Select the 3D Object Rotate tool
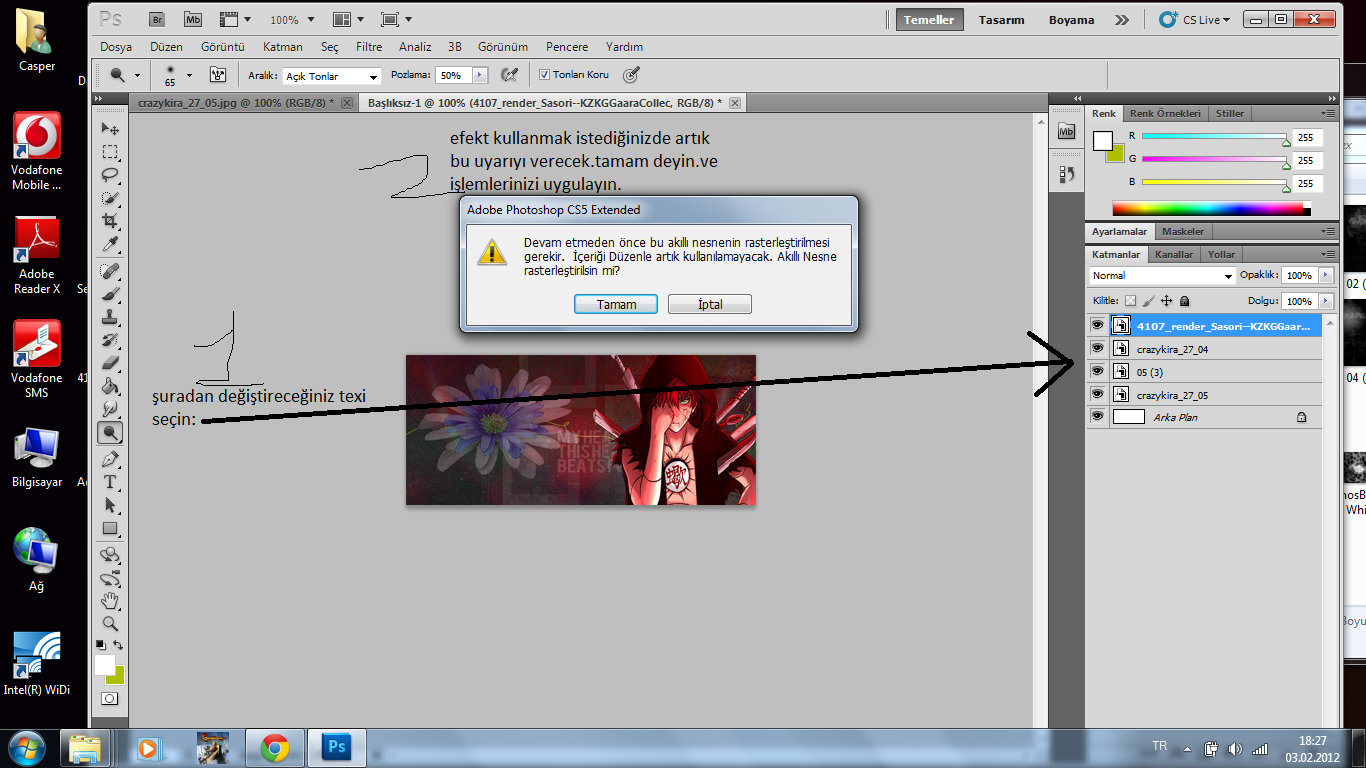 click(x=110, y=555)
